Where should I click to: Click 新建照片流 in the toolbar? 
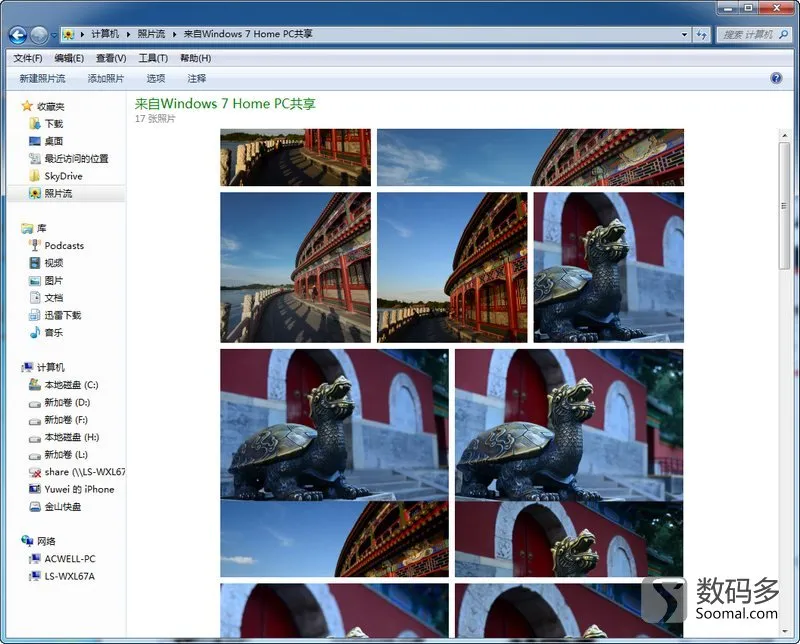coord(42,79)
